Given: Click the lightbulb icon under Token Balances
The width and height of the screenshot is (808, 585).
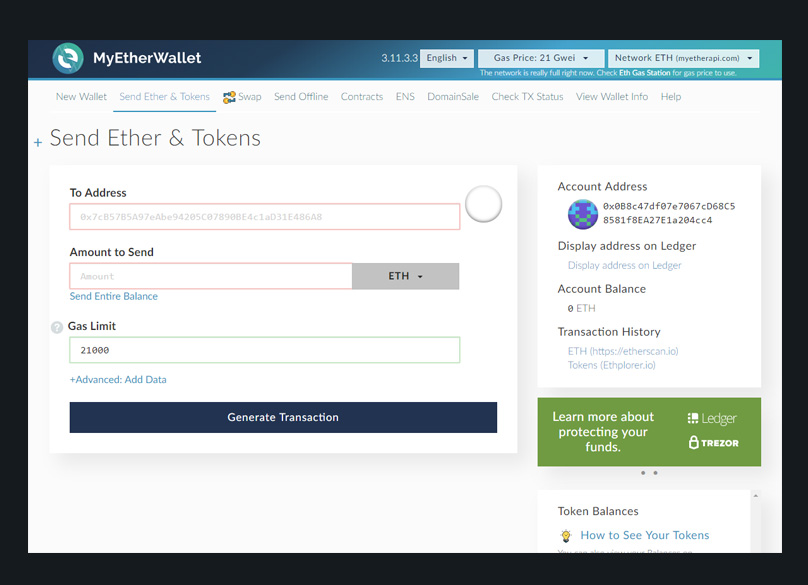Looking at the screenshot, I should (x=566, y=536).
